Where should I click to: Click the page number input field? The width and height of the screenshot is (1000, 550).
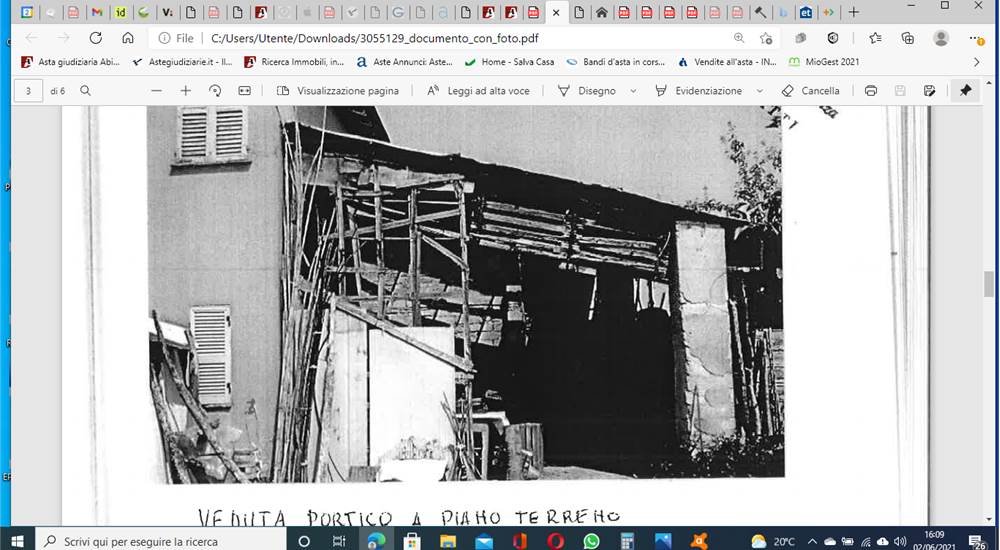coord(28,91)
